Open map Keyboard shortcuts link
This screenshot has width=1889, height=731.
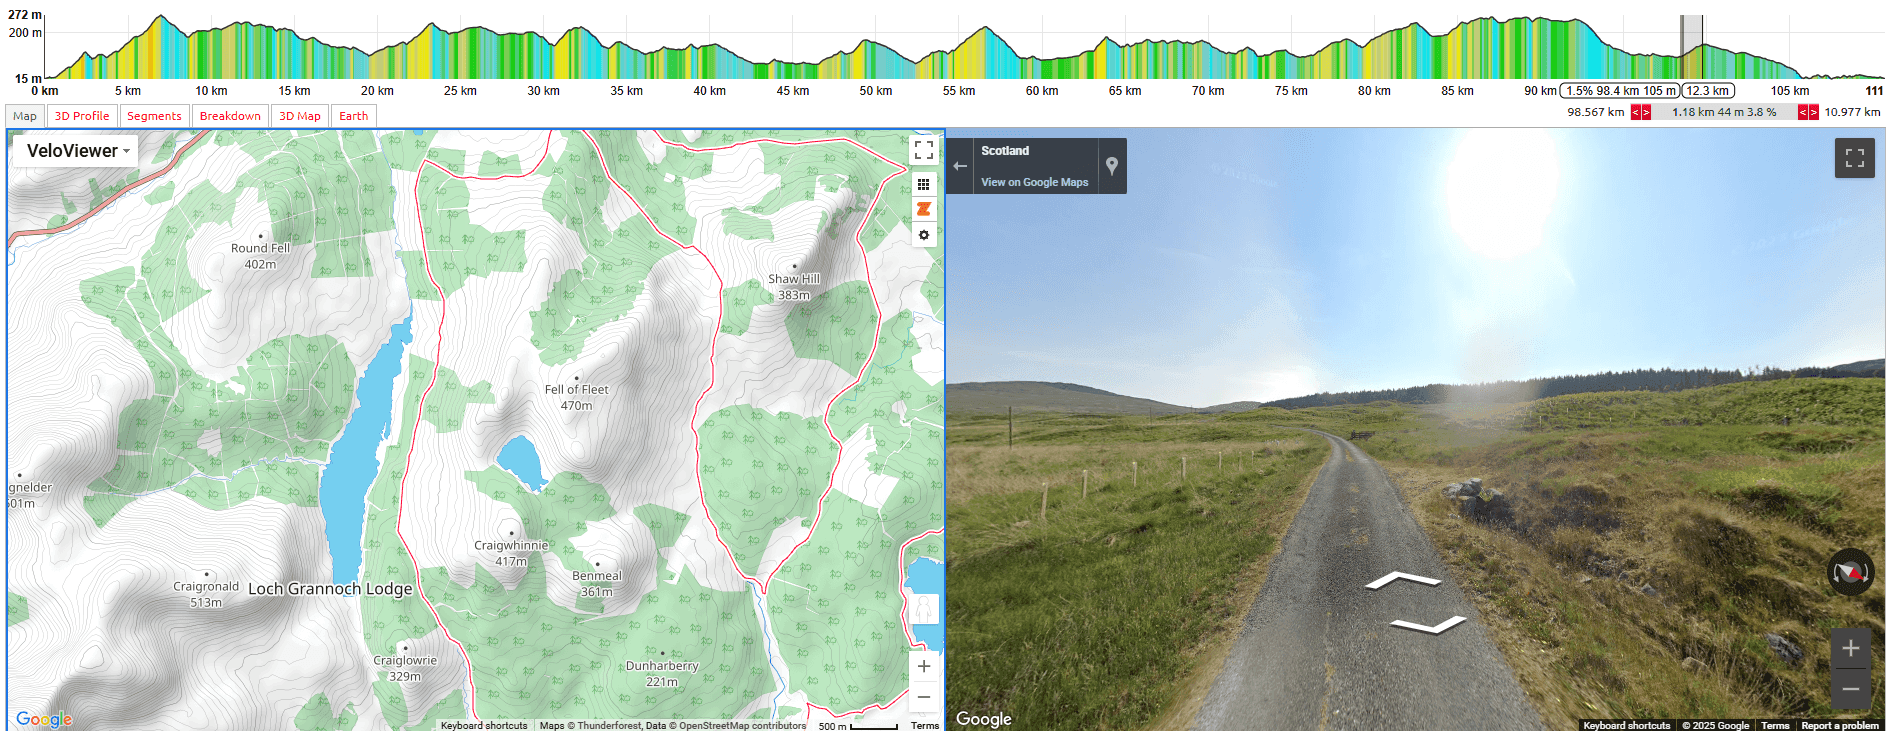[484, 725]
